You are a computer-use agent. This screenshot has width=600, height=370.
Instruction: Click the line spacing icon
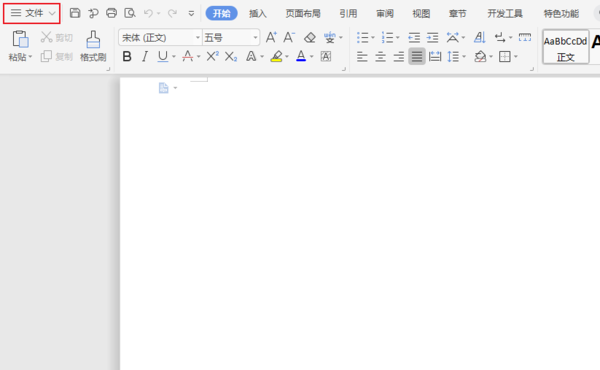[453, 57]
